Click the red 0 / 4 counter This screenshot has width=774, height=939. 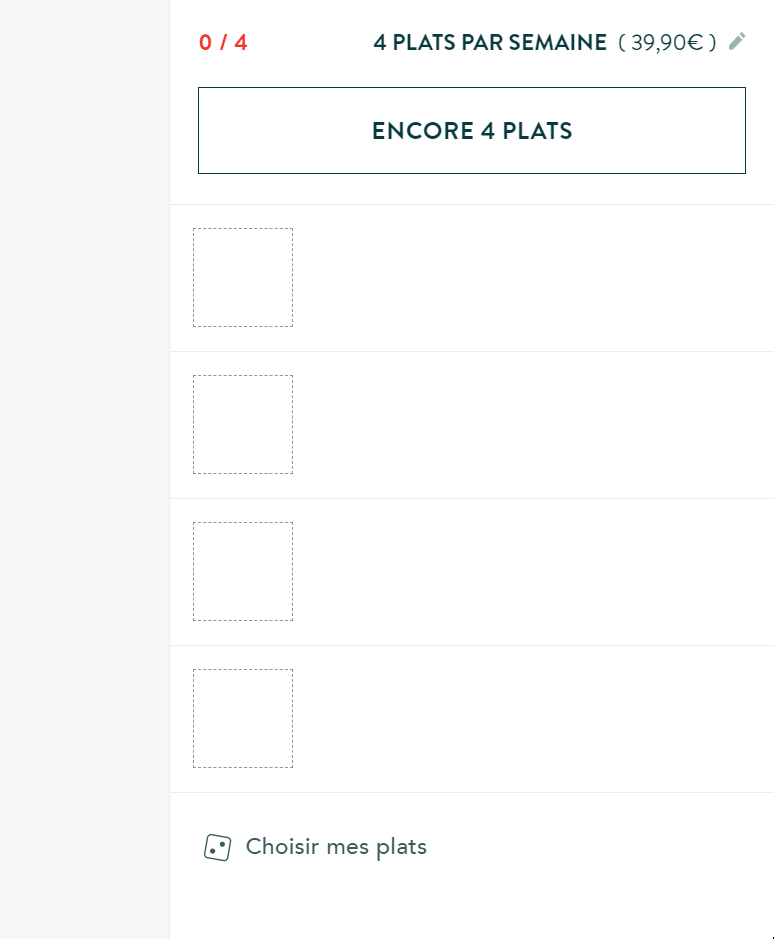pos(223,43)
